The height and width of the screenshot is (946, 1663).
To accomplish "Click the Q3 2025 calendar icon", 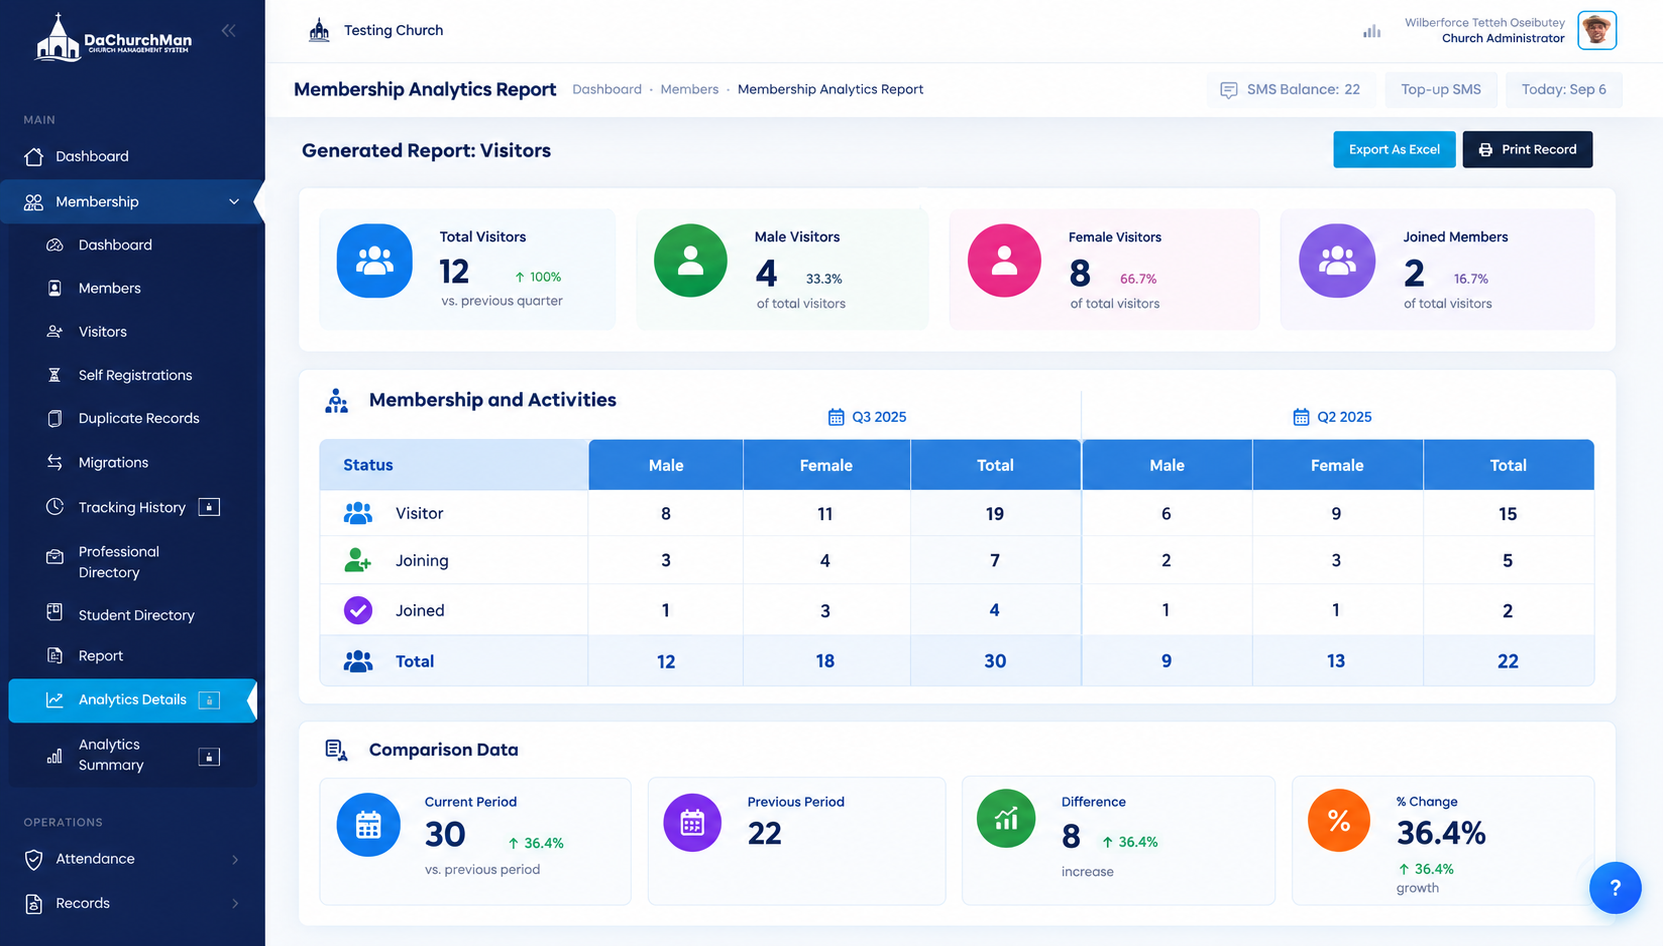I will pyautogui.click(x=836, y=417).
